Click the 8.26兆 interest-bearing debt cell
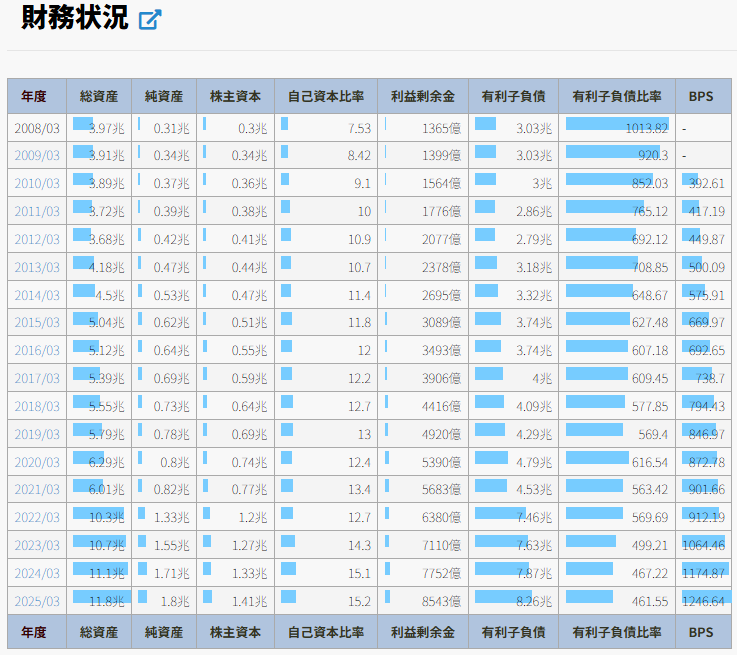Viewport: 737px width, 655px height. point(513,601)
